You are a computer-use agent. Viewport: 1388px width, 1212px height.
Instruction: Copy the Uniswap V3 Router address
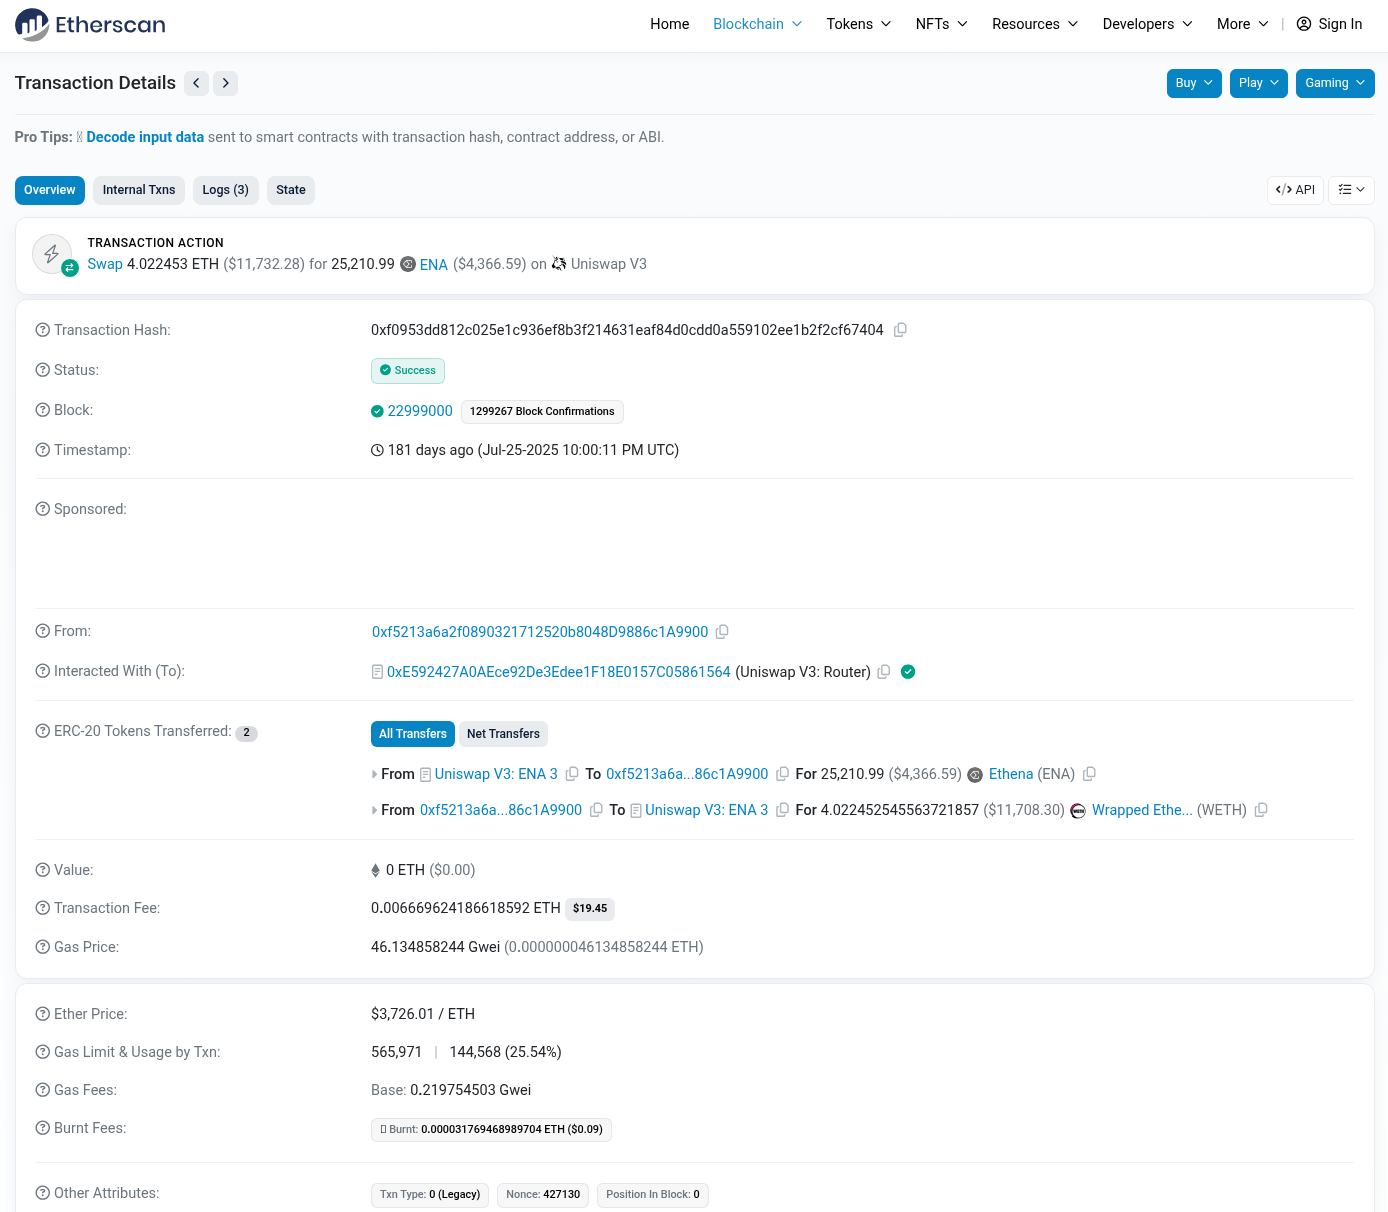click(x=884, y=672)
